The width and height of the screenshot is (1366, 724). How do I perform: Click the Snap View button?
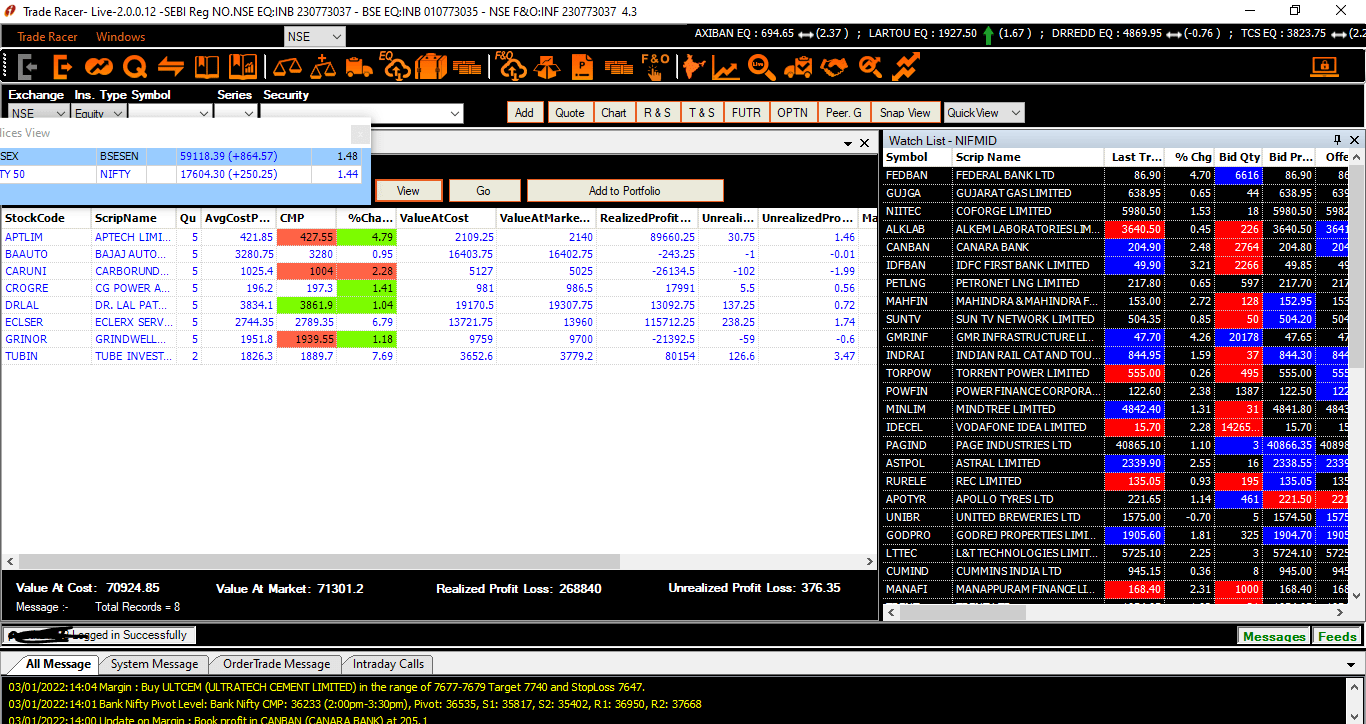click(x=906, y=113)
